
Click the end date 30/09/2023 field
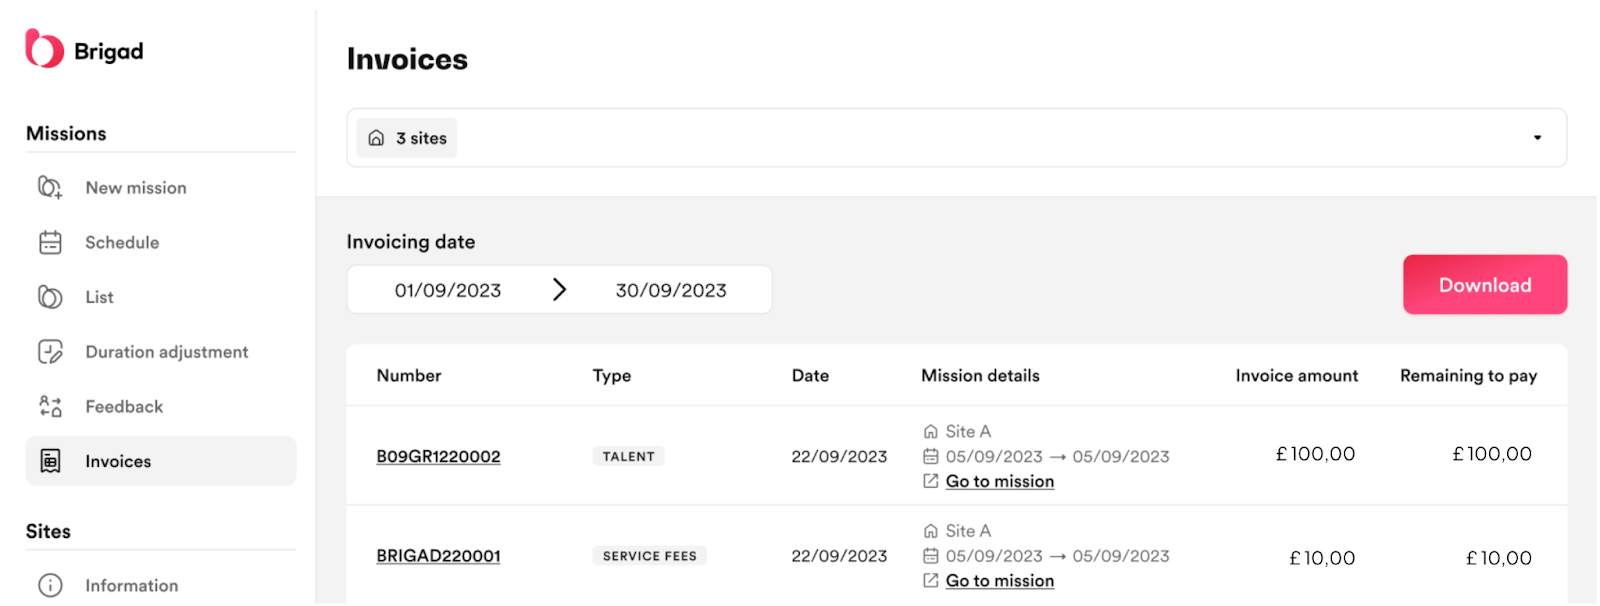tap(671, 291)
